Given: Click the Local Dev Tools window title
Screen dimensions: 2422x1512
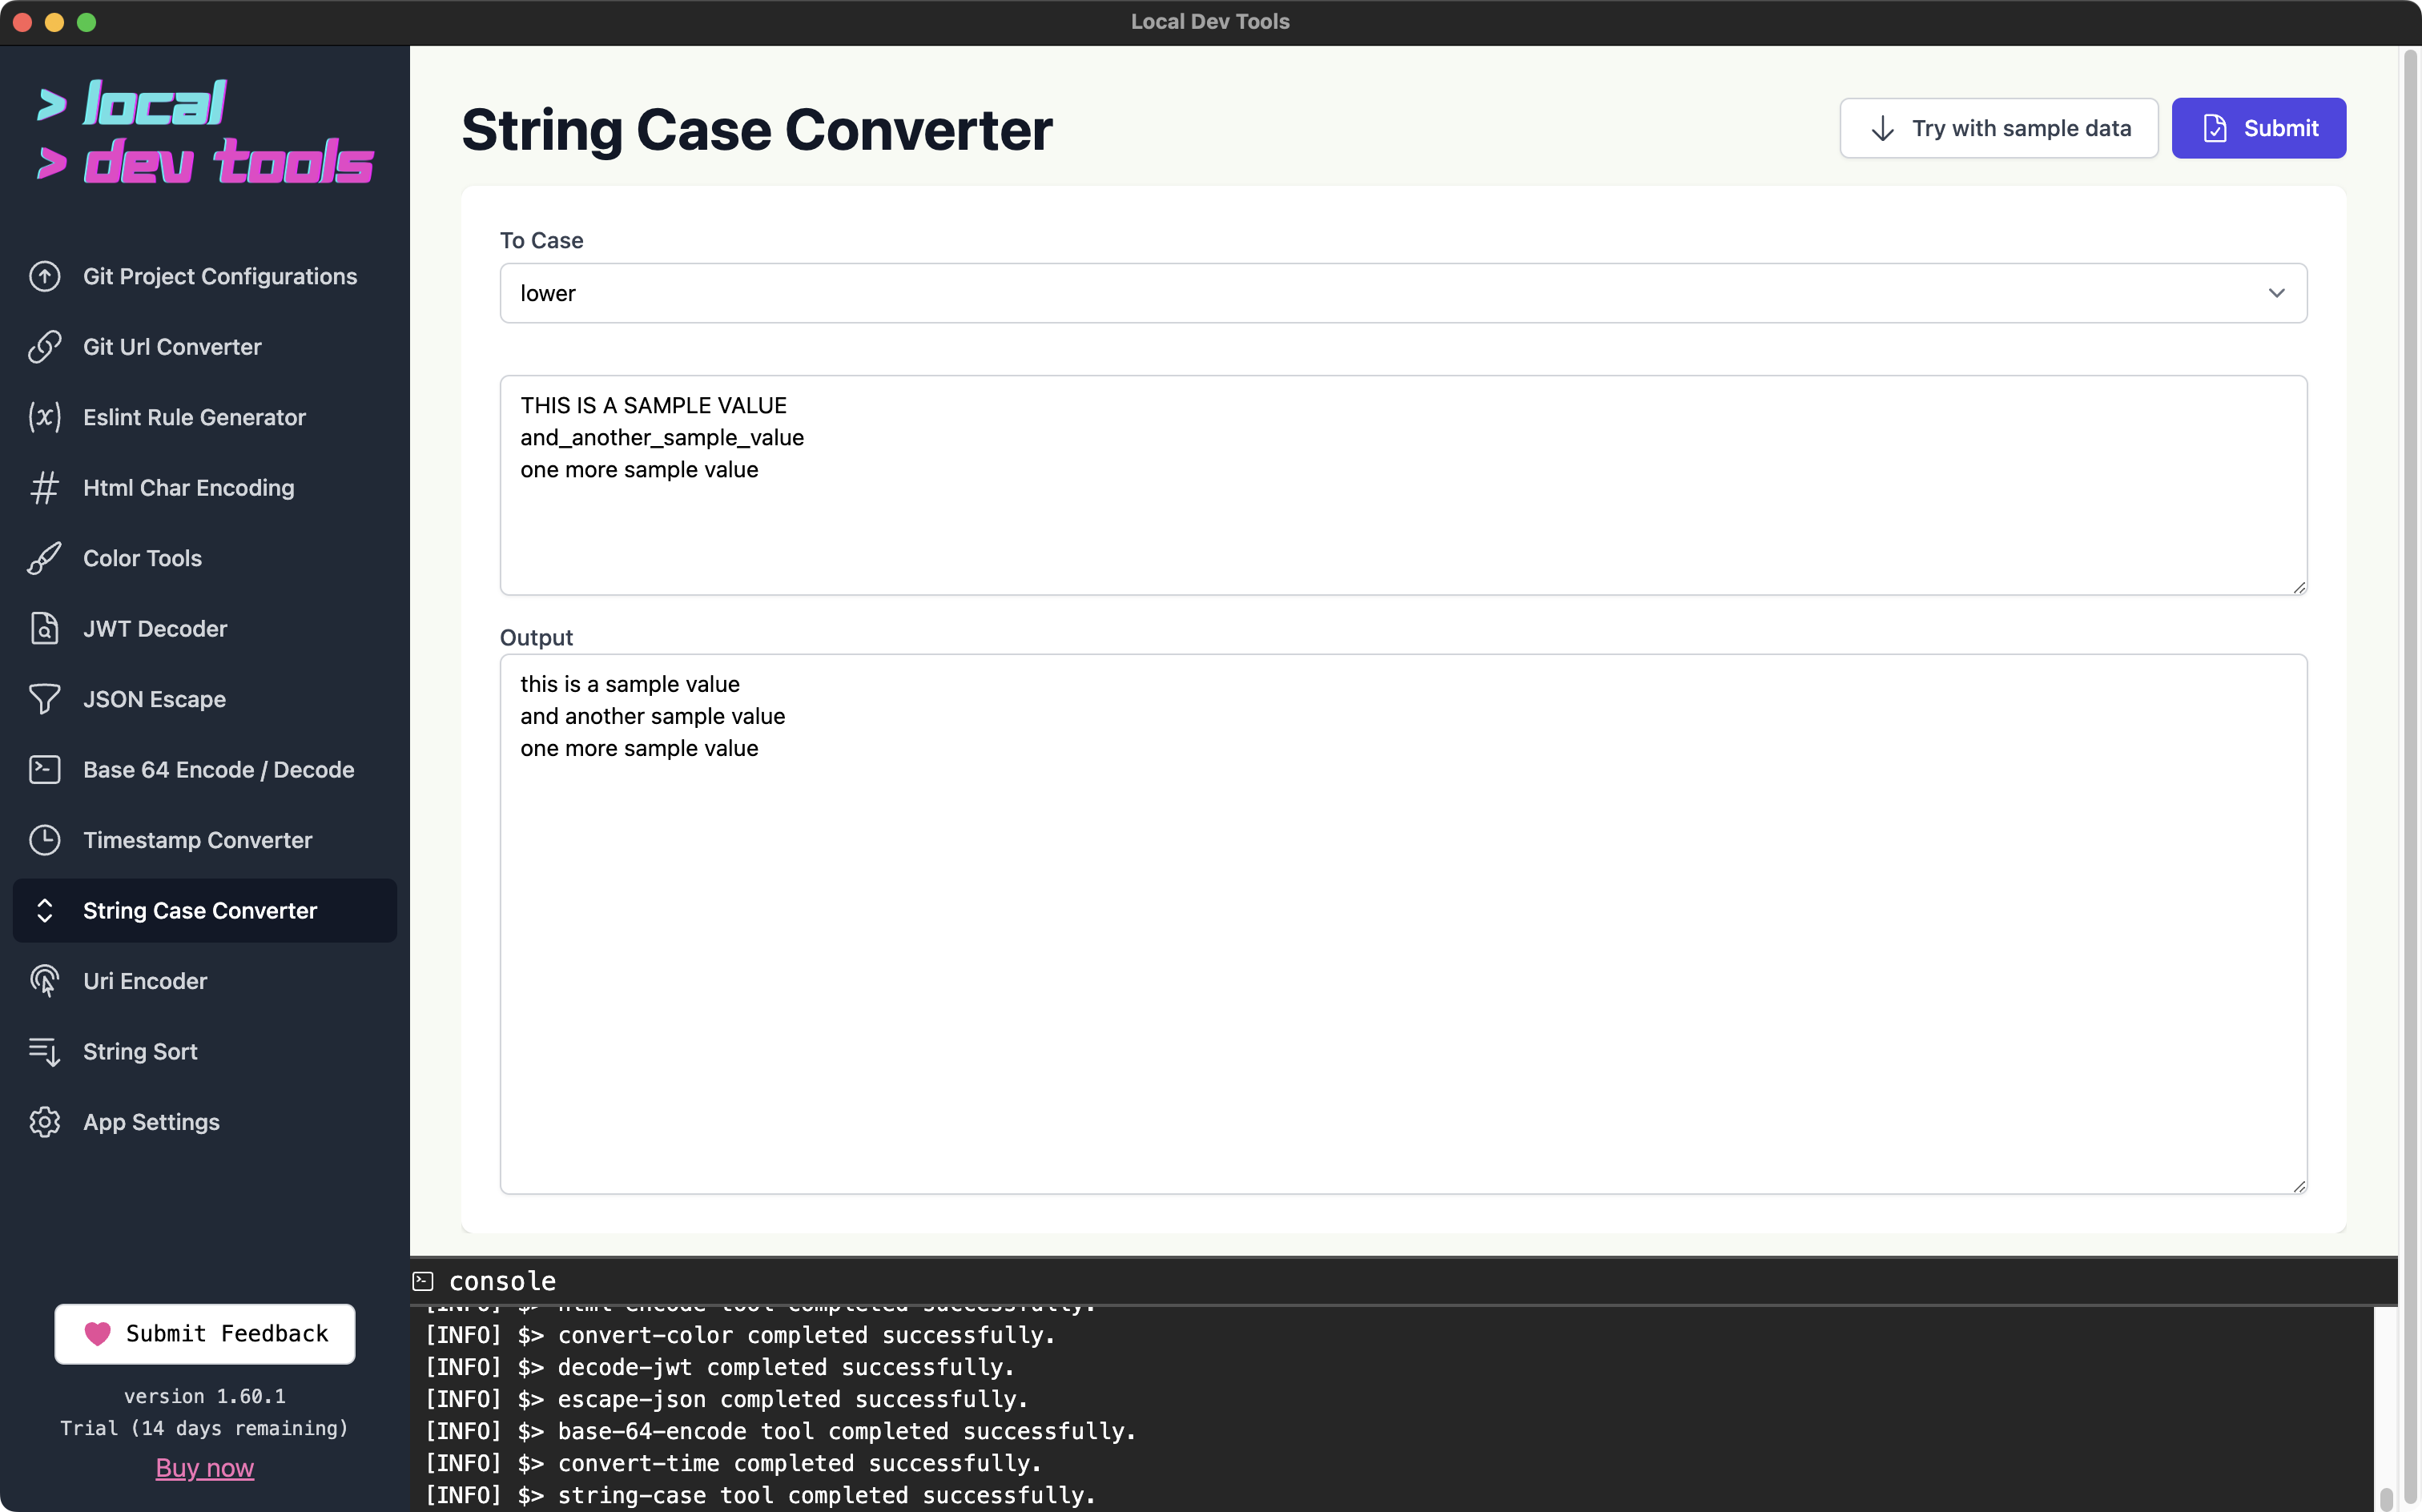Looking at the screenshot, I should tap(1210, 21).
